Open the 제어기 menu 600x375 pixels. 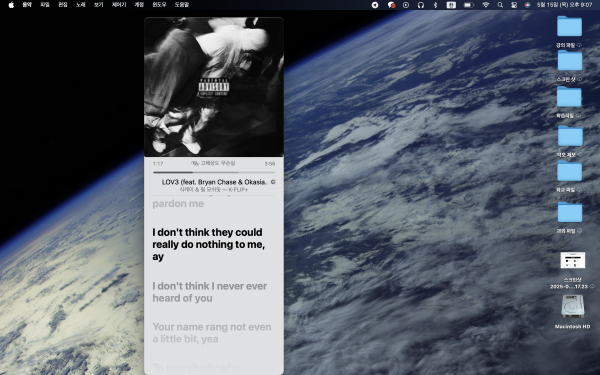[x=119, y=5]
